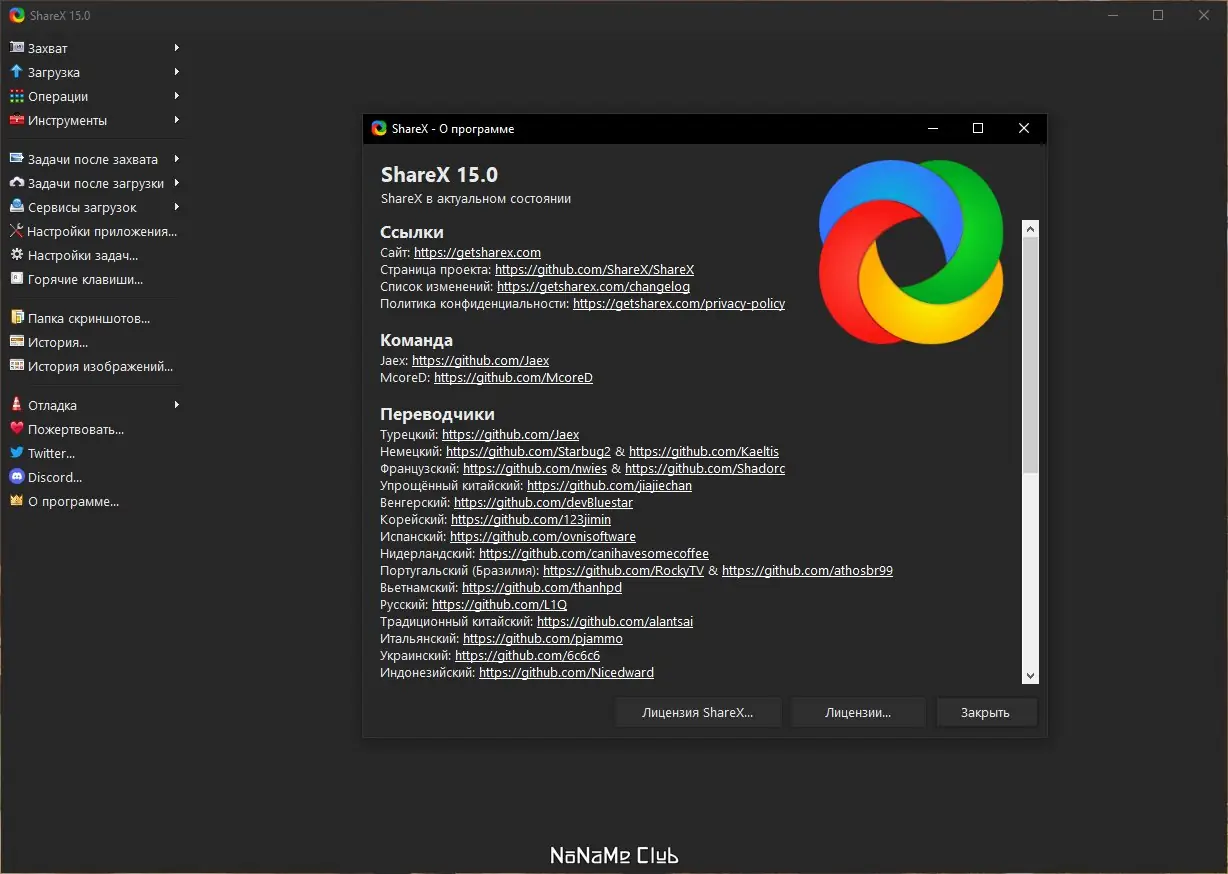Click the large ShareX logo image

coord(911,252)
